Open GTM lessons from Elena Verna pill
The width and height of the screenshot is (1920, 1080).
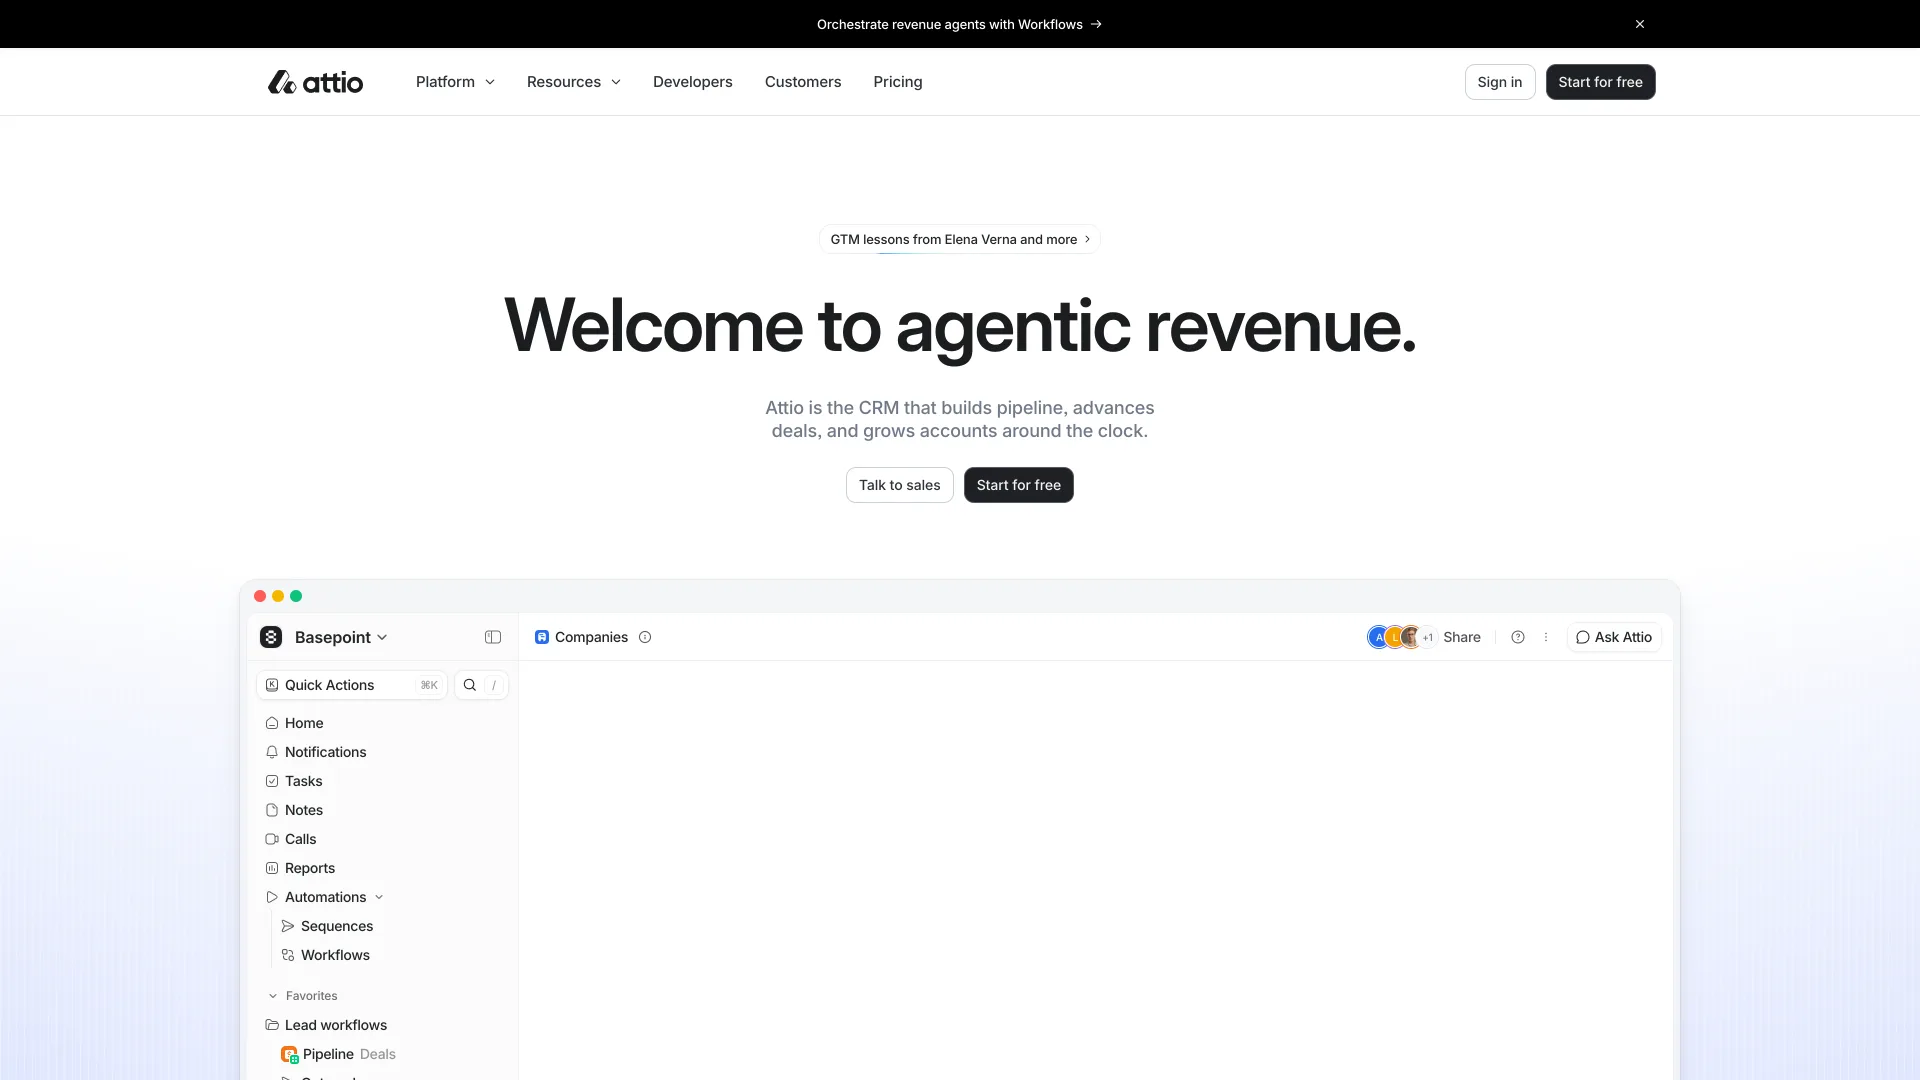[x=960, y=239]
